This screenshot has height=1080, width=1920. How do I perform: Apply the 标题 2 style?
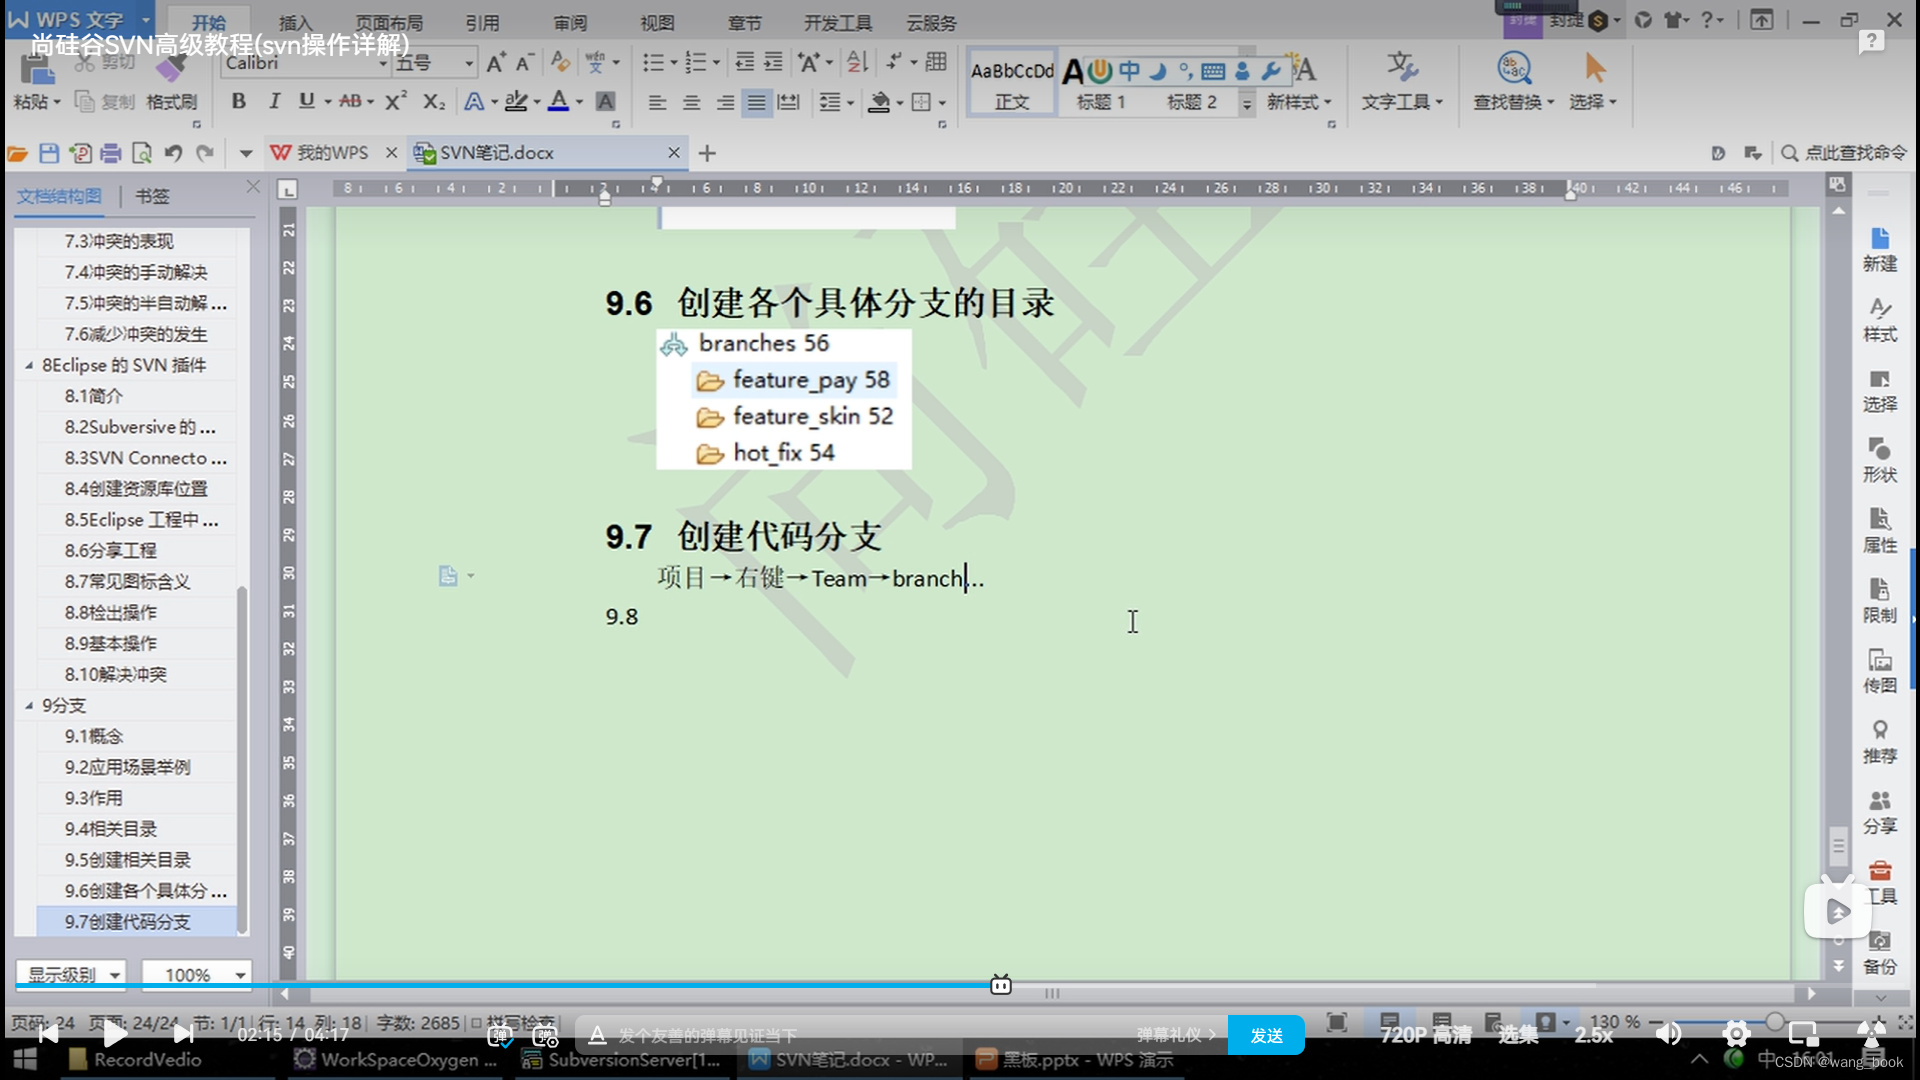1192,102
